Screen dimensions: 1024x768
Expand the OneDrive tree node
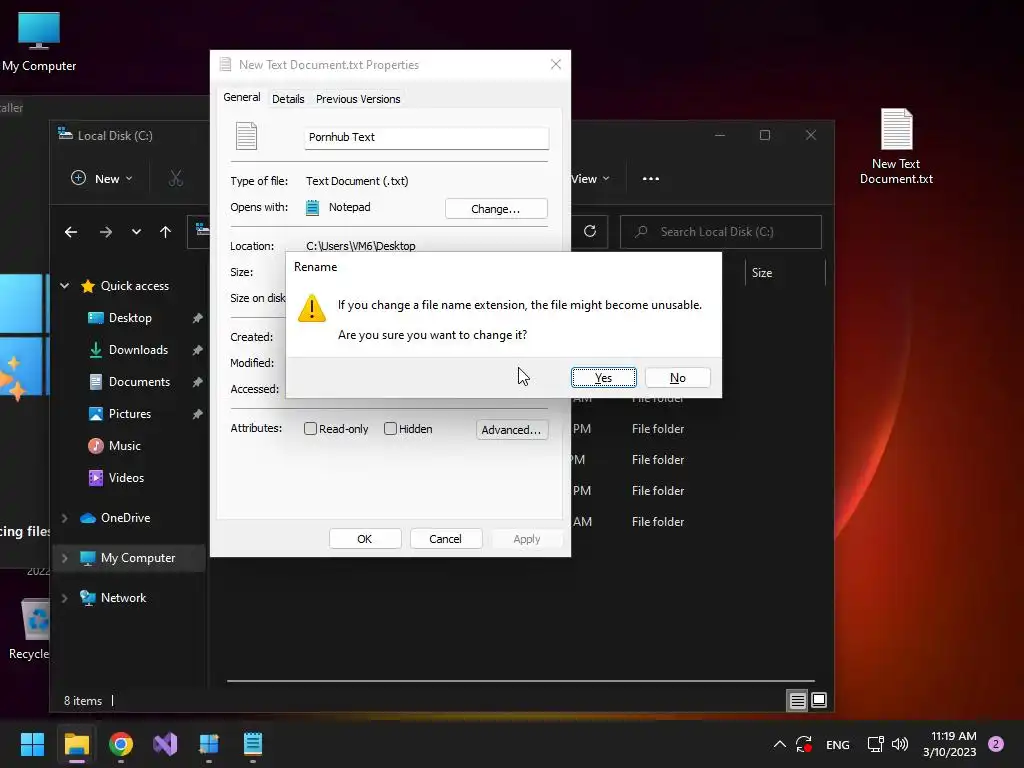coord(65,518)
